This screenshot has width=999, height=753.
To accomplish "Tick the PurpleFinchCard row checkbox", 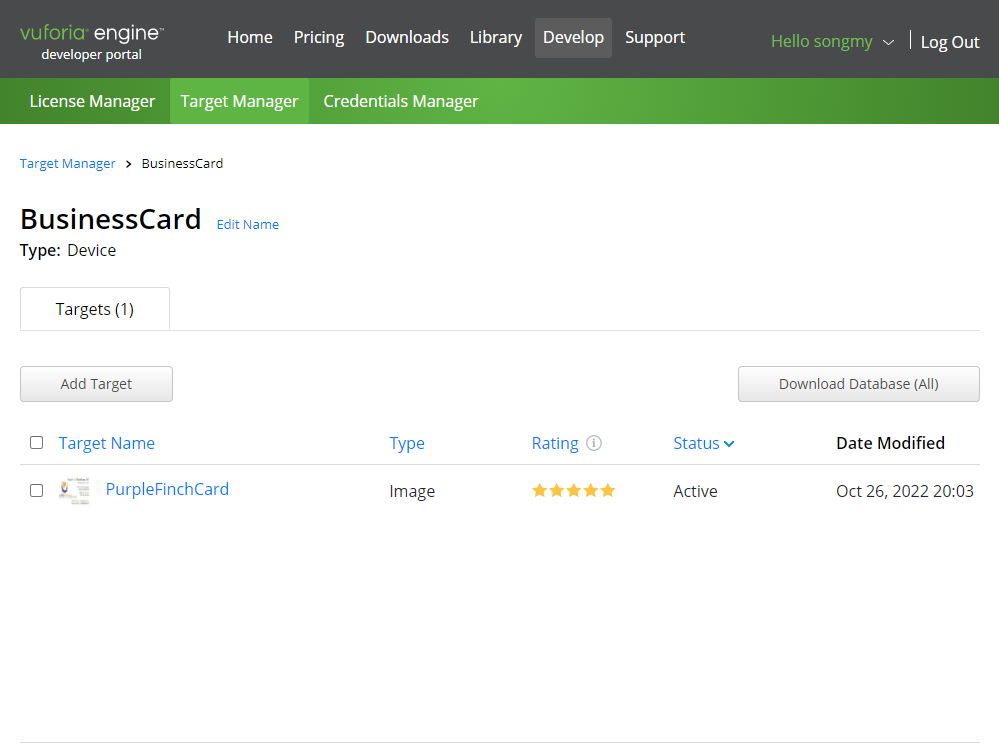I will coord(36,491).
